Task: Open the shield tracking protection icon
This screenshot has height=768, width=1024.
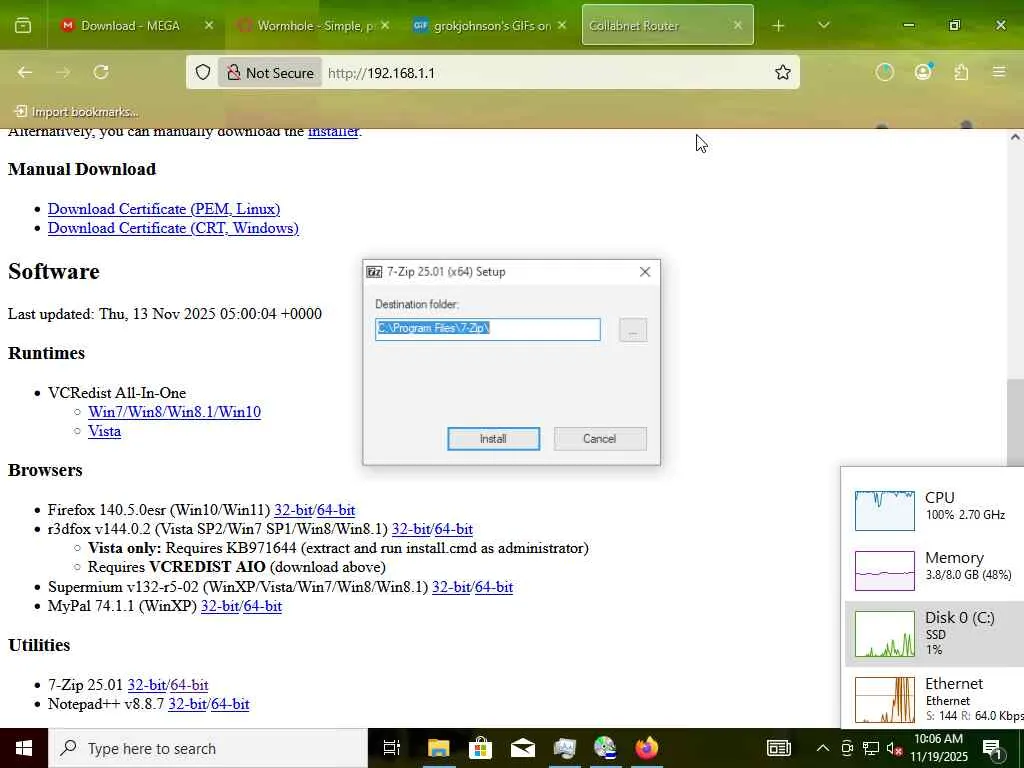Action: pyautogui.click(x=203, y=72)
